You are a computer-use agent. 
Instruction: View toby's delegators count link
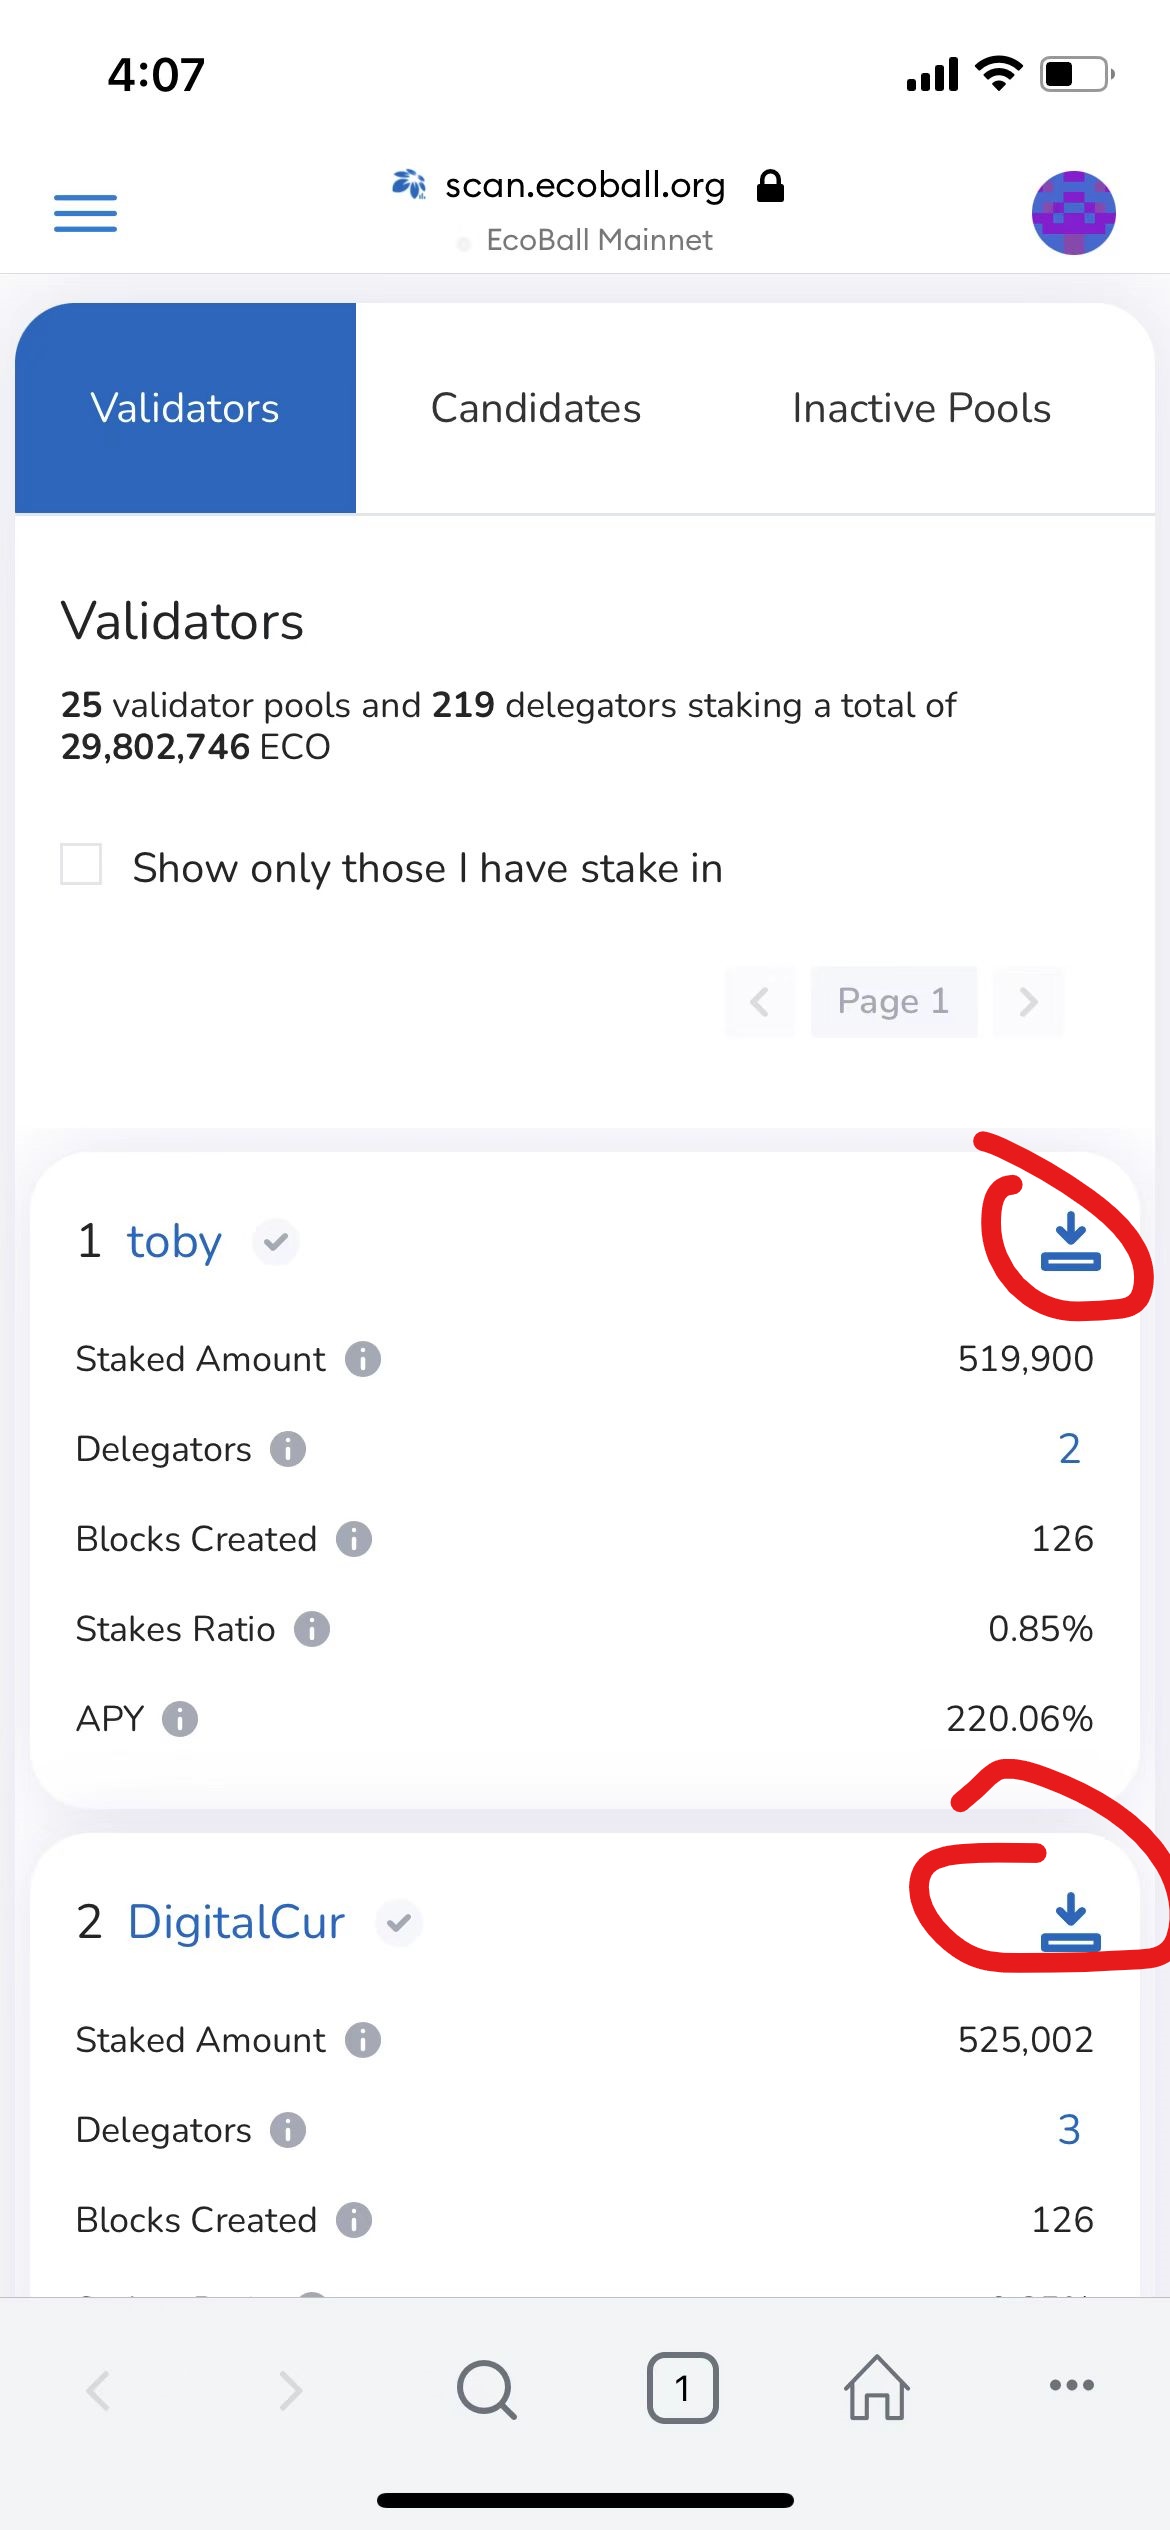[1069, 1449]
